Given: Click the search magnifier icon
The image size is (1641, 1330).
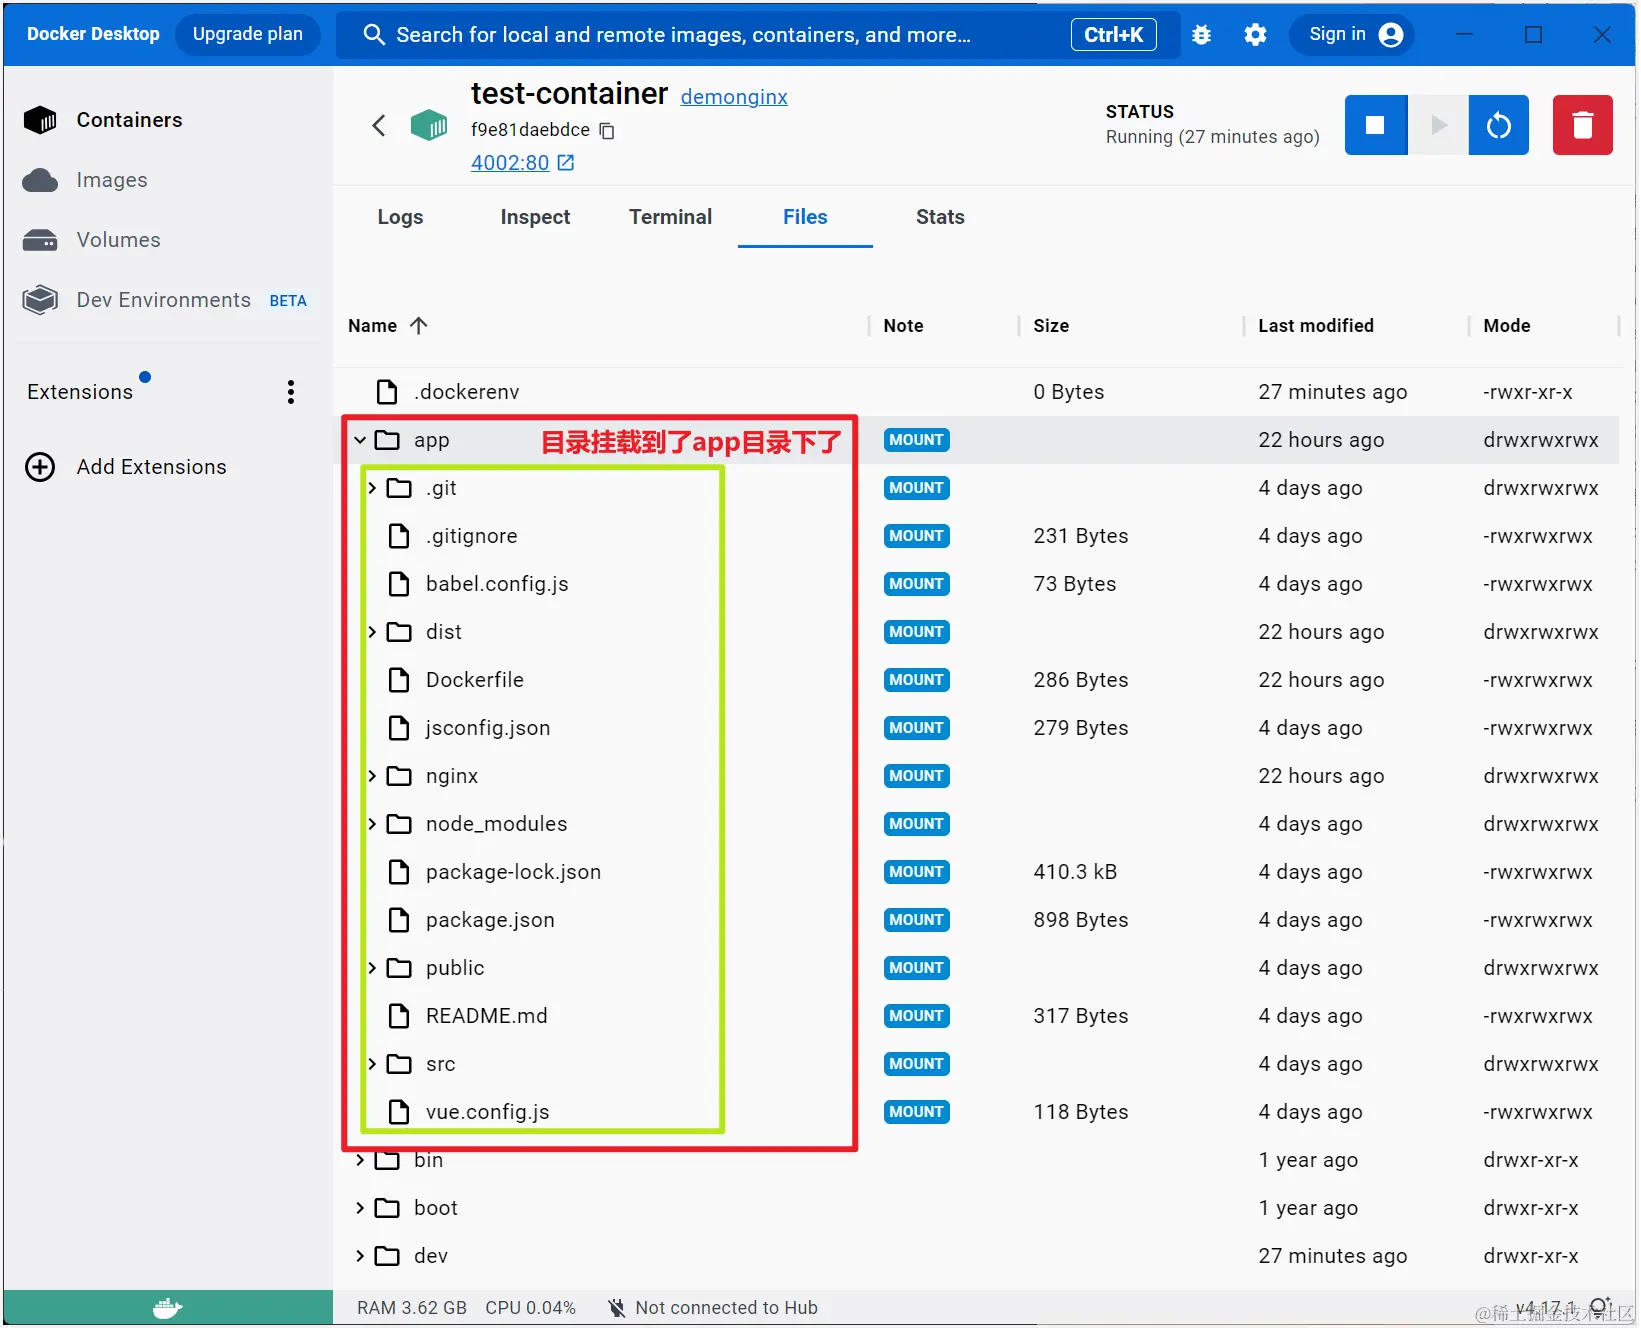Looking at the screenshot, I should (x=374, y=35).
